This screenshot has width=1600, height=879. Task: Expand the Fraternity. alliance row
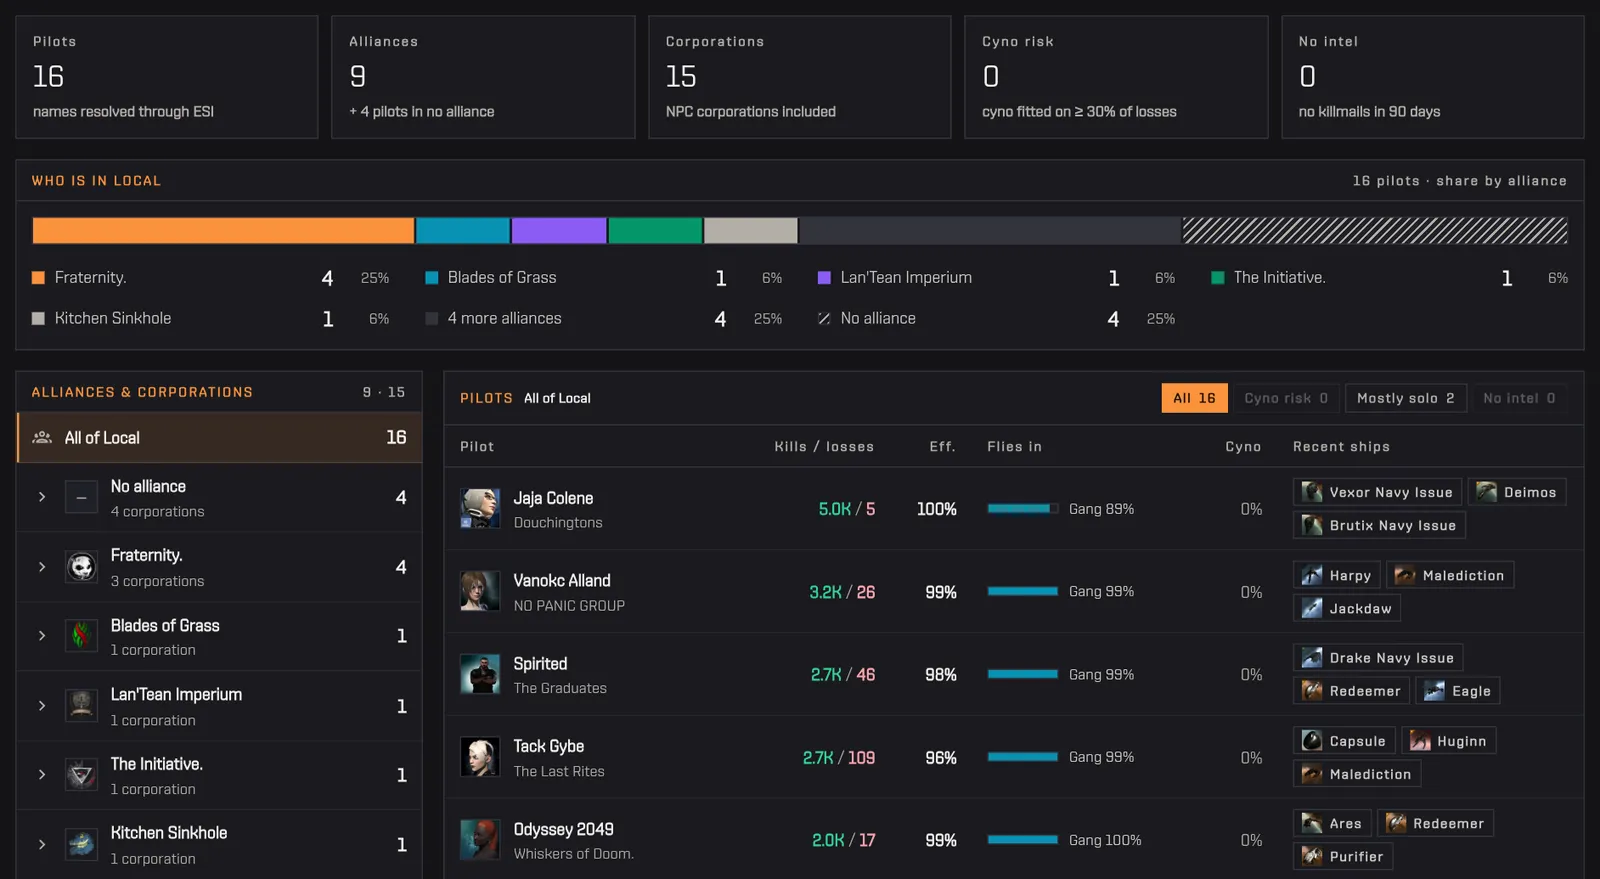pos(42,567)
